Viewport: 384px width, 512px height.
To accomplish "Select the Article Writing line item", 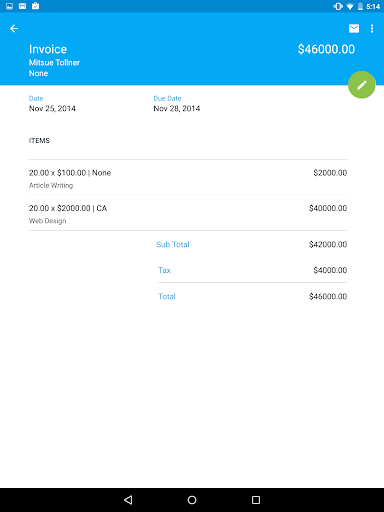I will [x=188, y=178].
